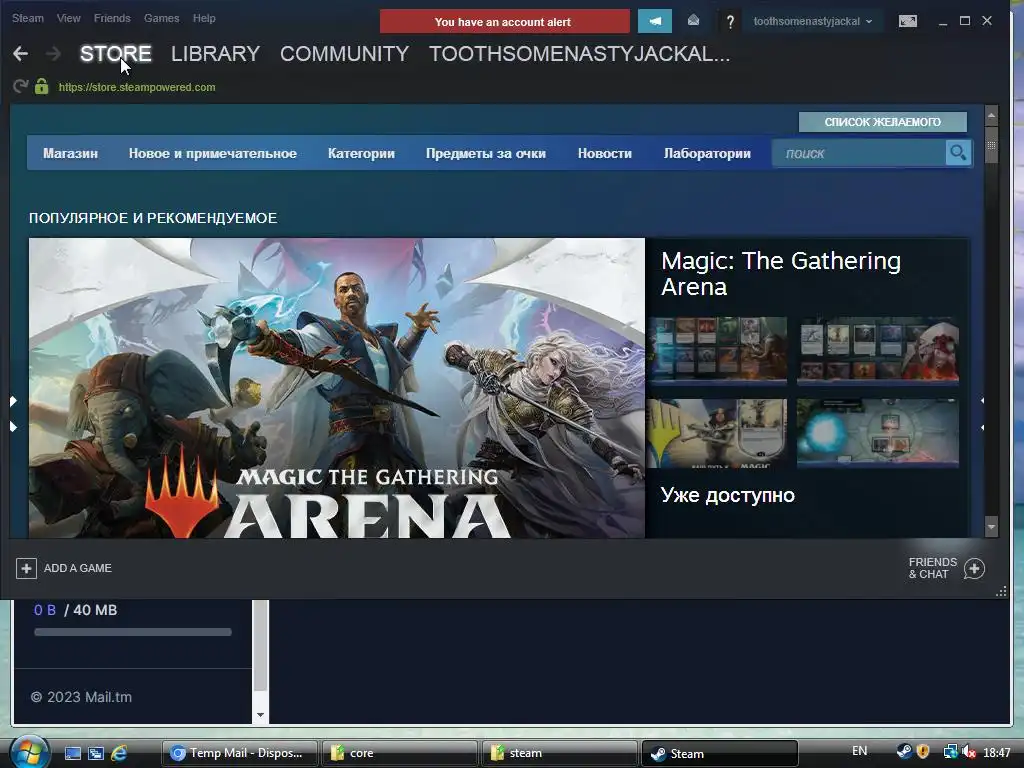Click the store URL address
This screenshot has width=1024, height=768.
(136, 87)
